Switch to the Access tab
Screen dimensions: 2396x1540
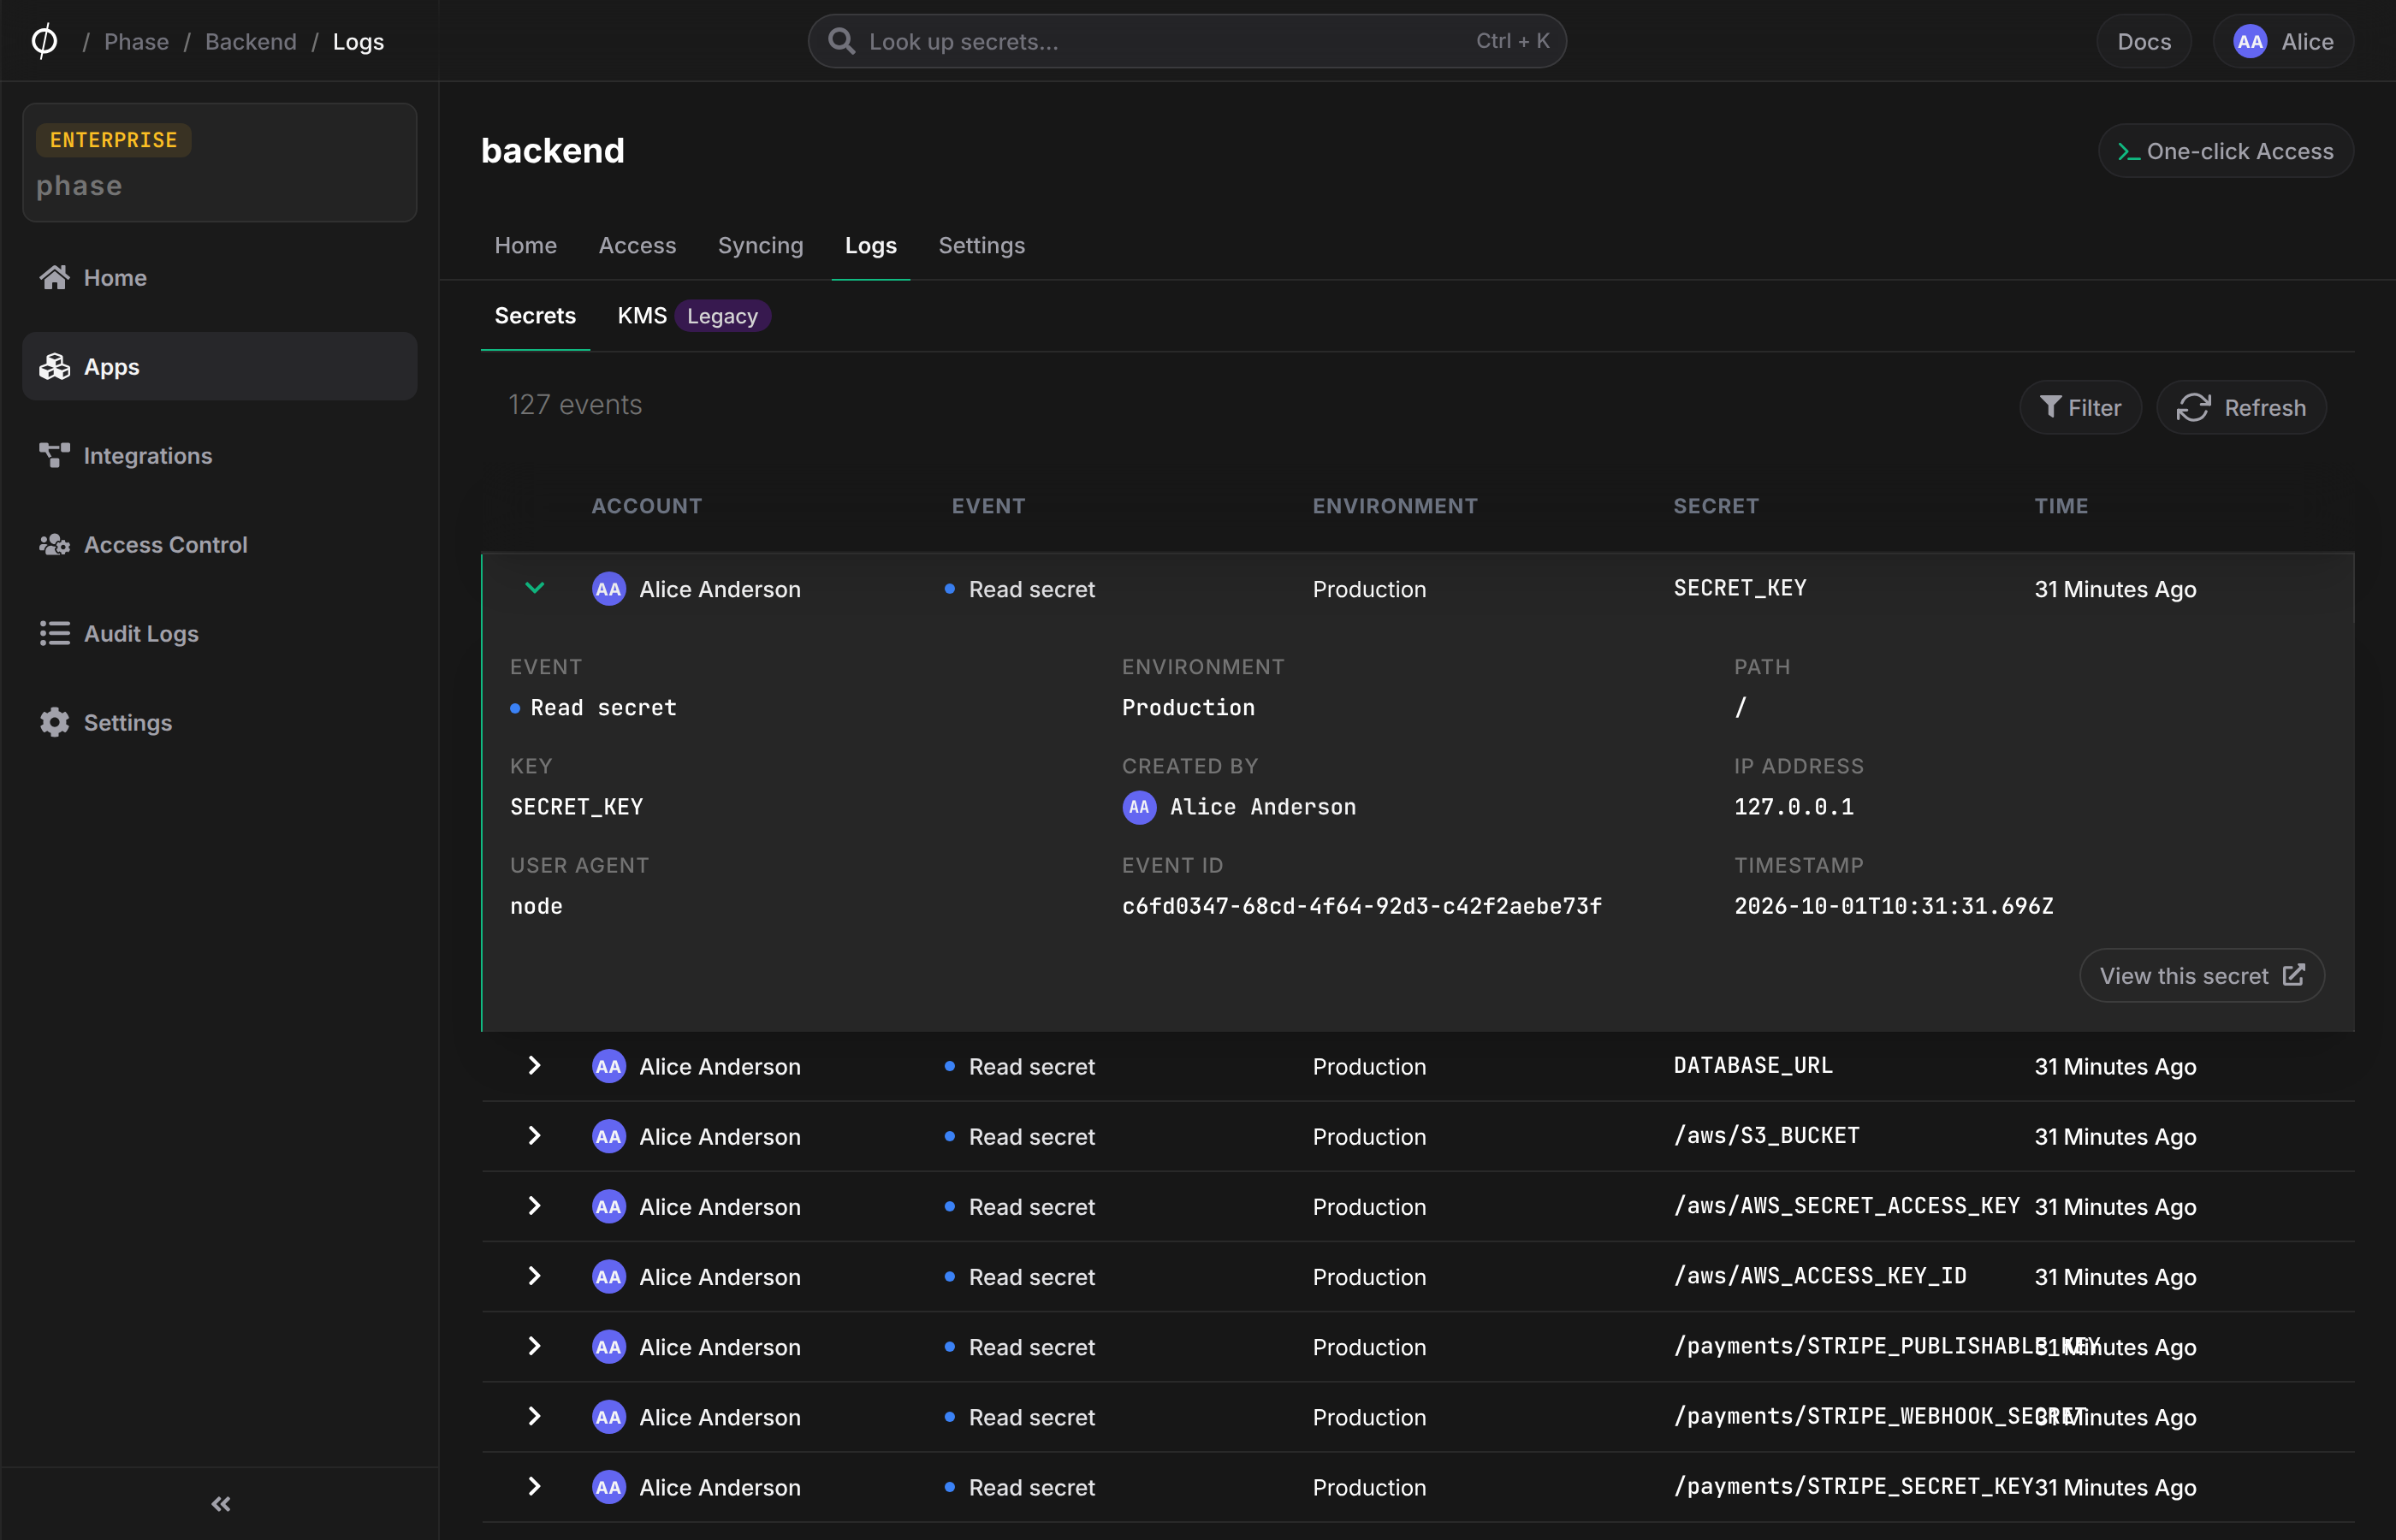[x=637, y=245]
